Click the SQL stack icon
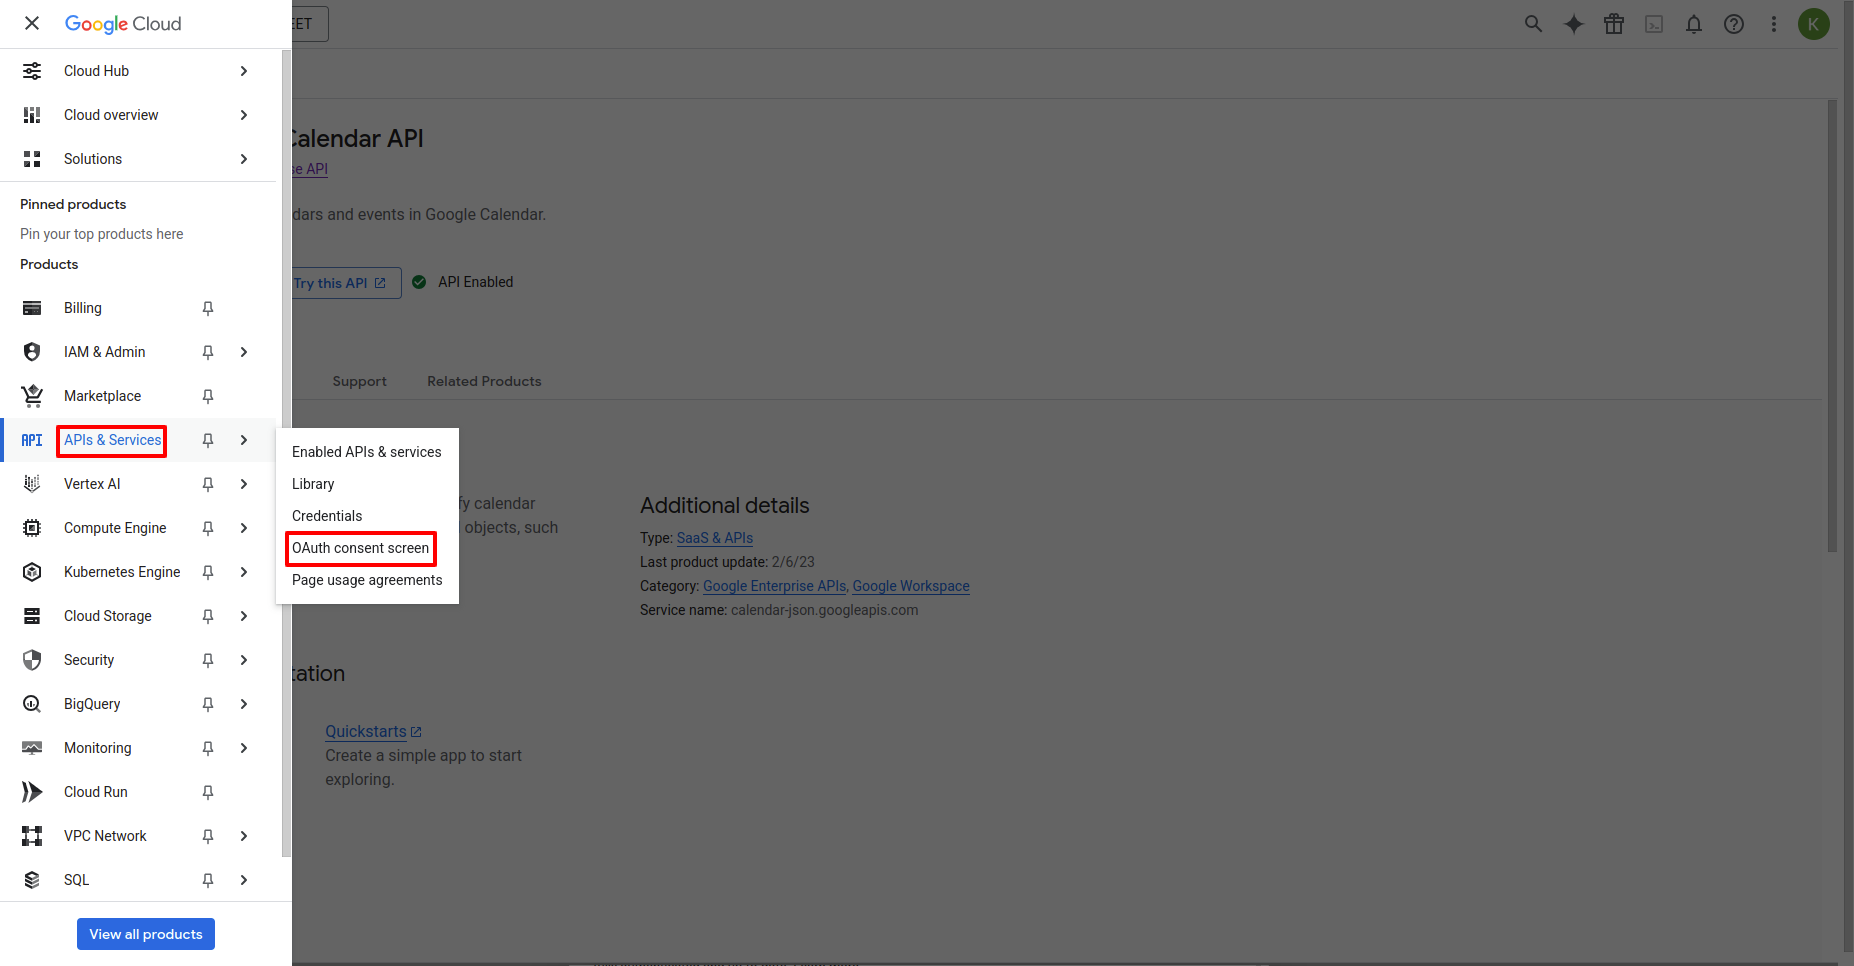This screenshot has width=1854, height=966. click(32, 880)
